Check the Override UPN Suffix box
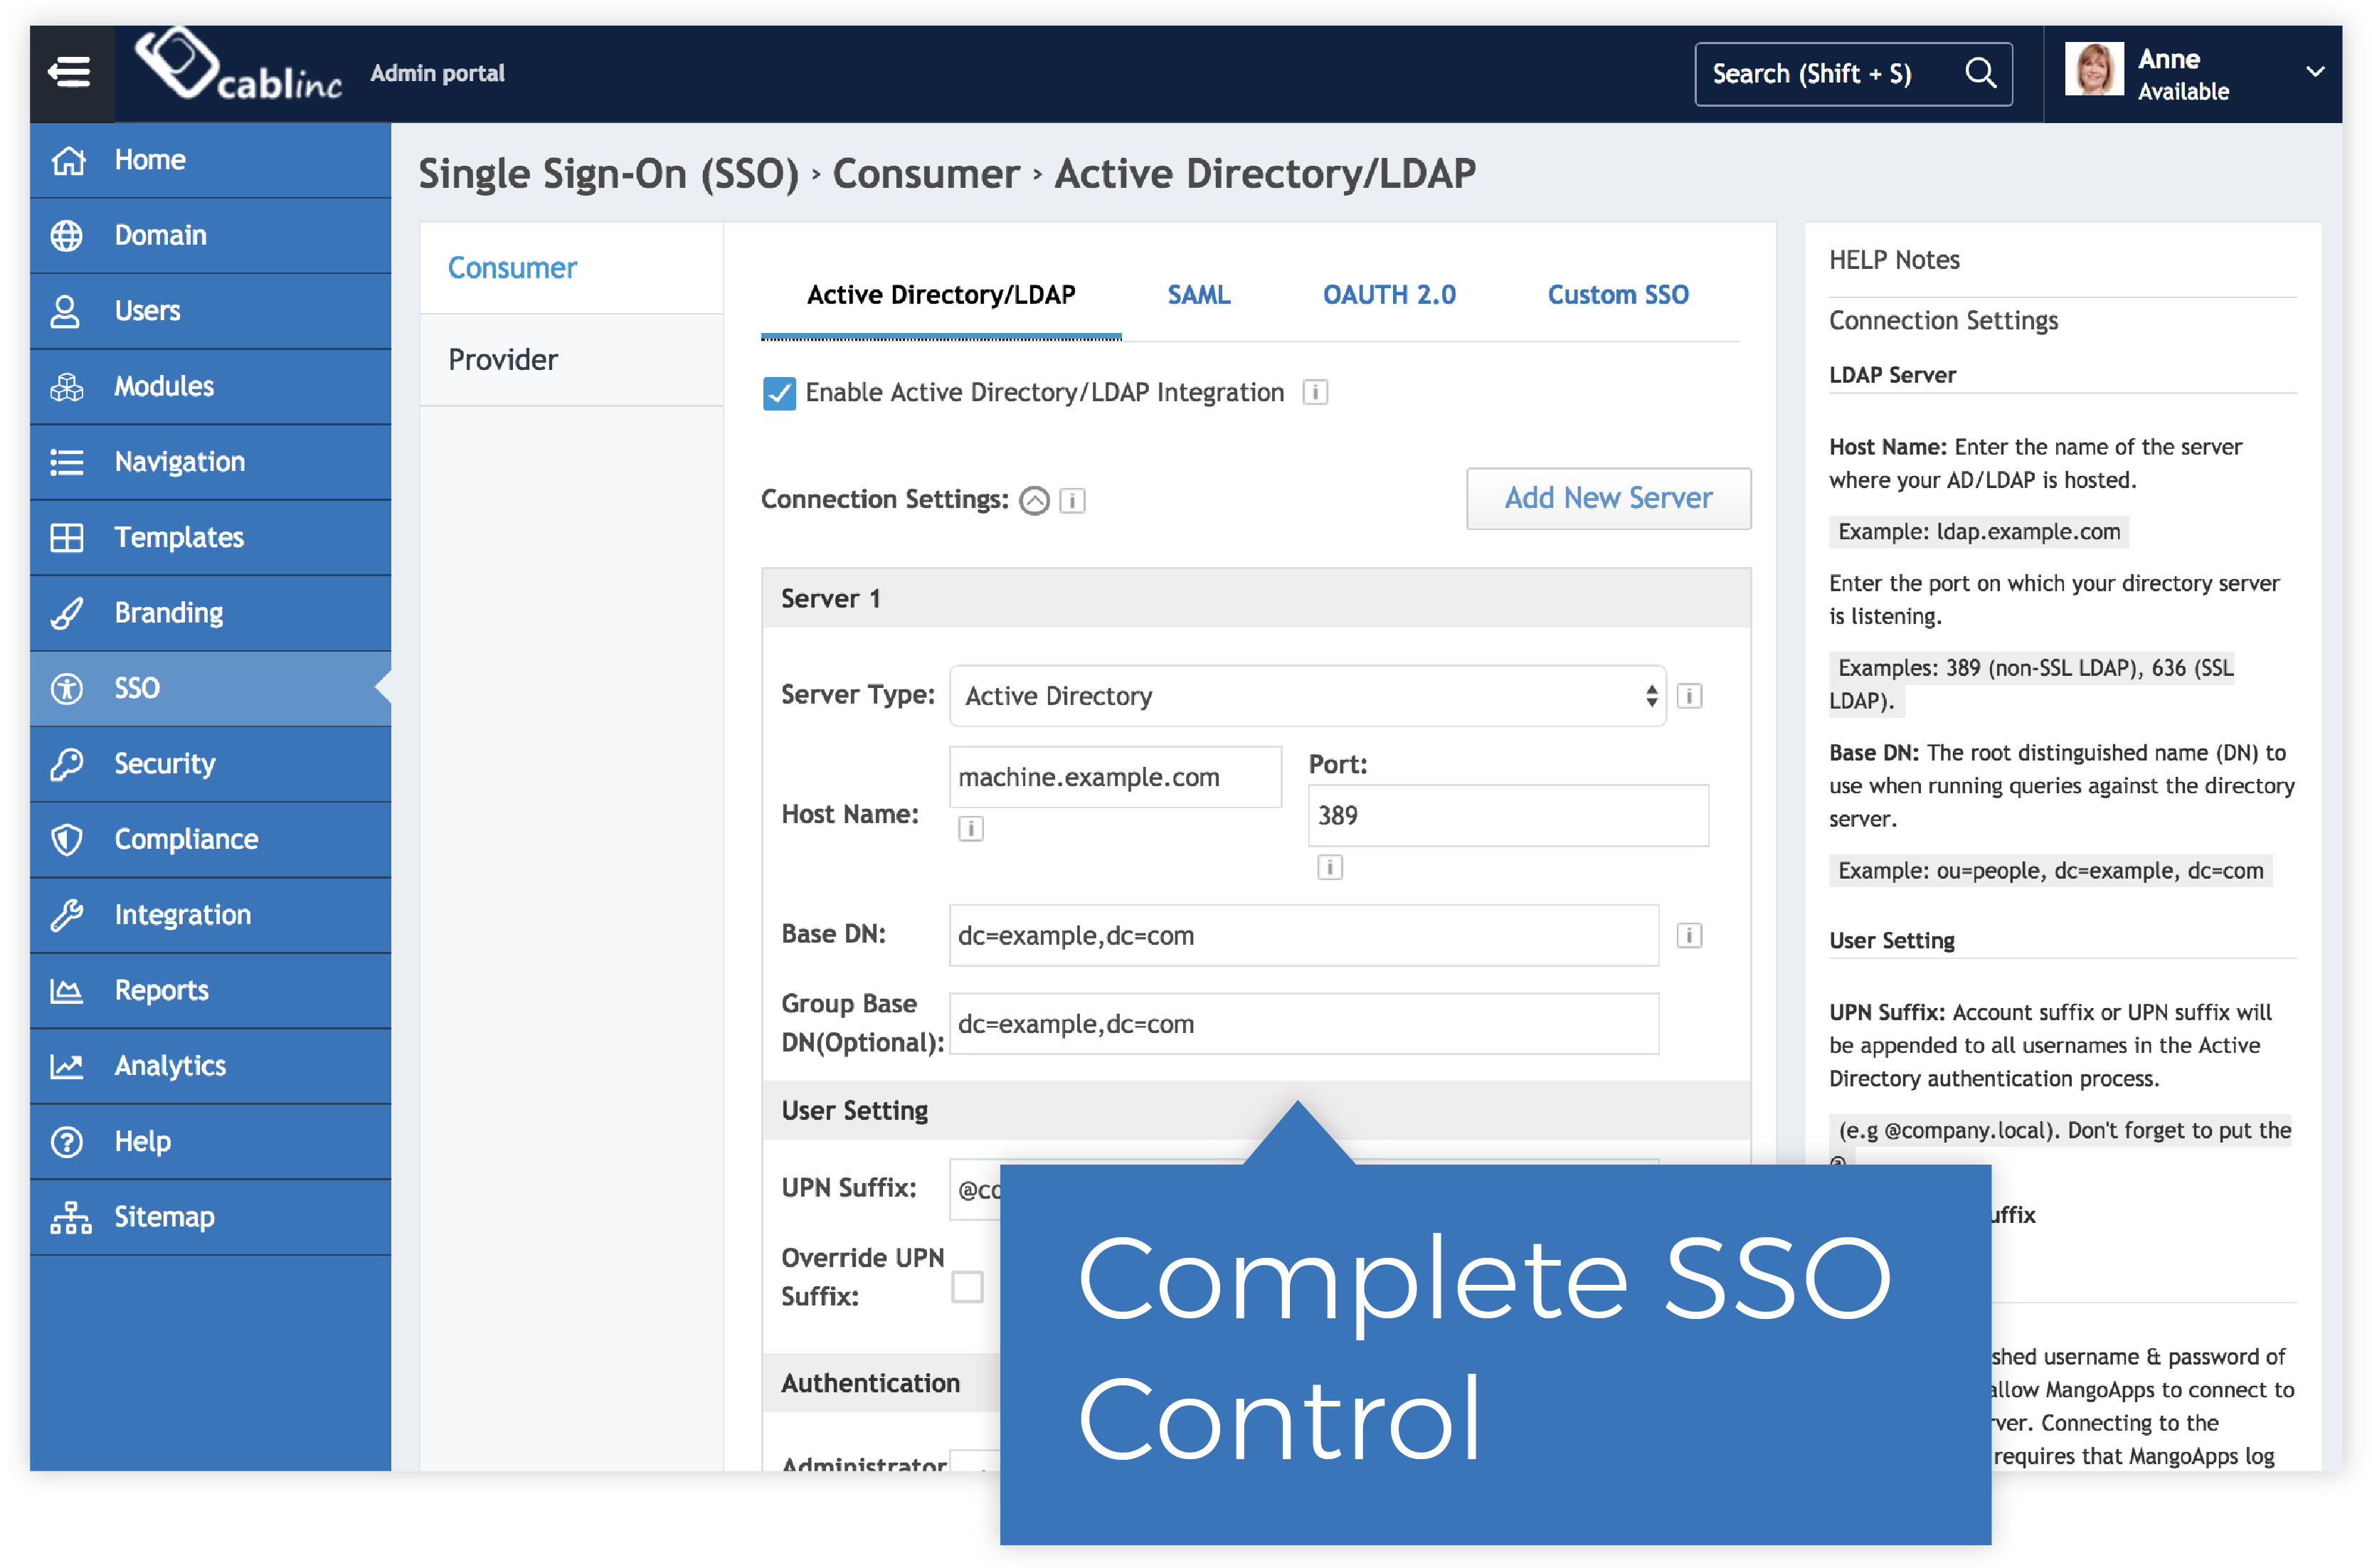The height and width of the screenshot is (1568, 2372). 967,1286
